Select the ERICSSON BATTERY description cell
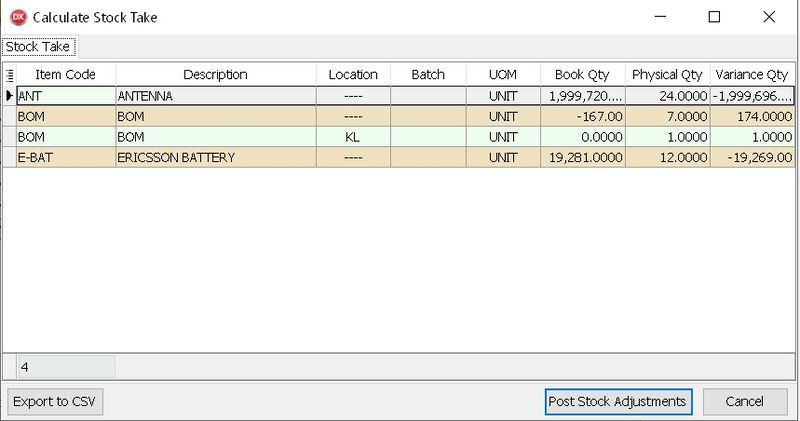Viewport: 800px width, 421px height. pyautogui.click(x=215, y=158)
